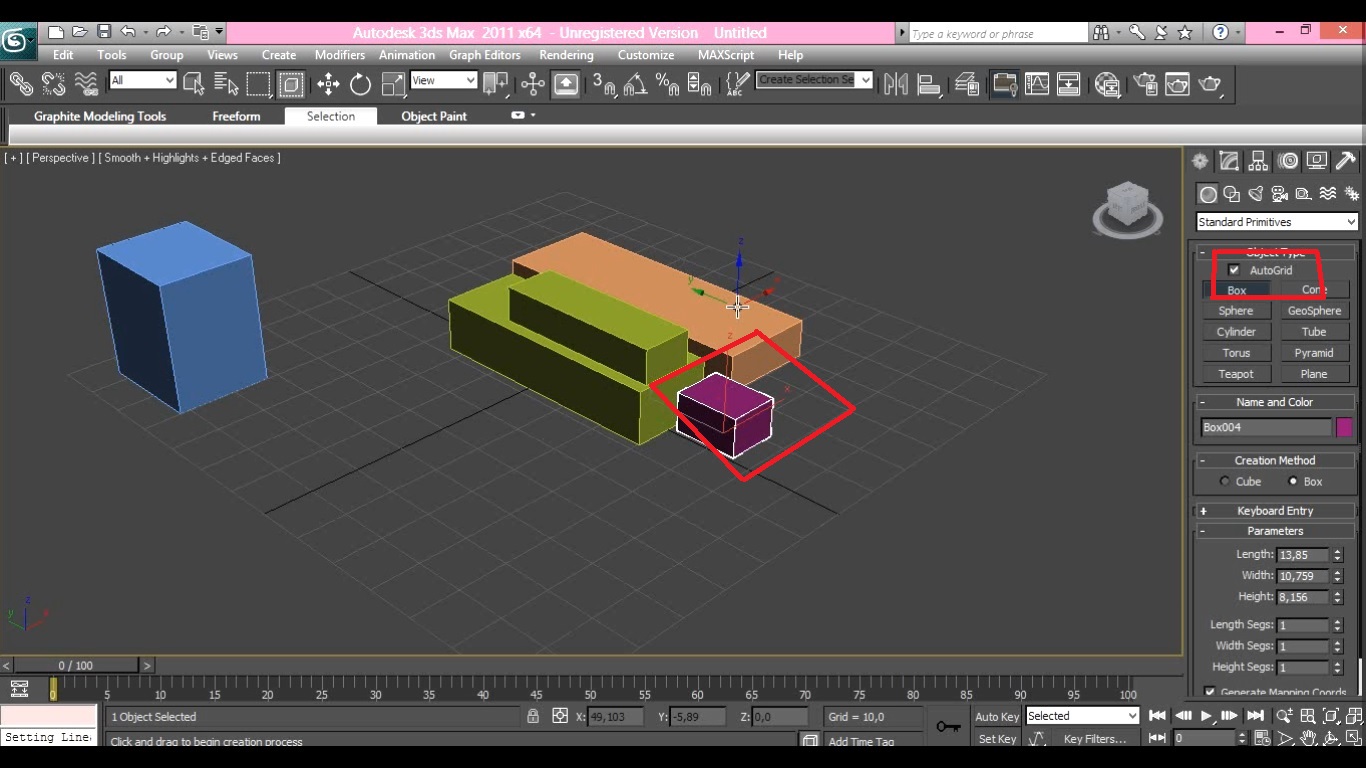Click the Sphere creation button
This screenshot has height=768, width=1366.
(1236, 310)
